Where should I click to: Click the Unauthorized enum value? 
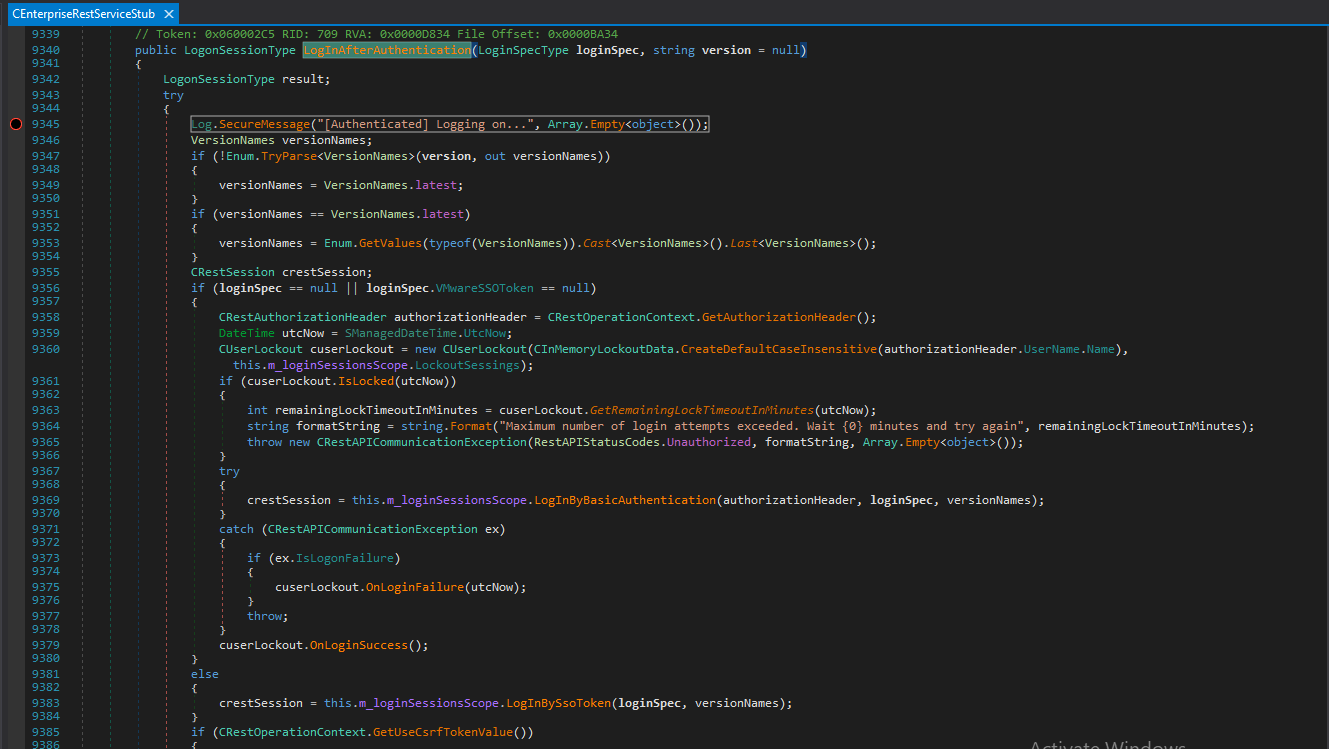point(709,442)
